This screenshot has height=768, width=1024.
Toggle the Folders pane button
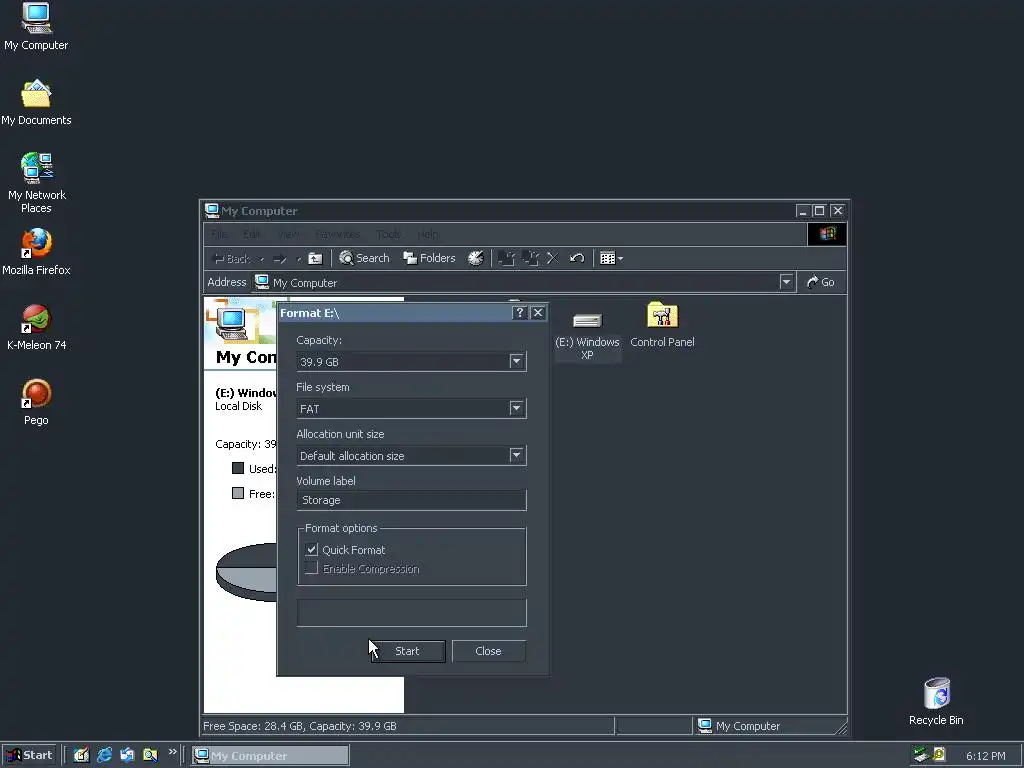[x=429, y=259]
